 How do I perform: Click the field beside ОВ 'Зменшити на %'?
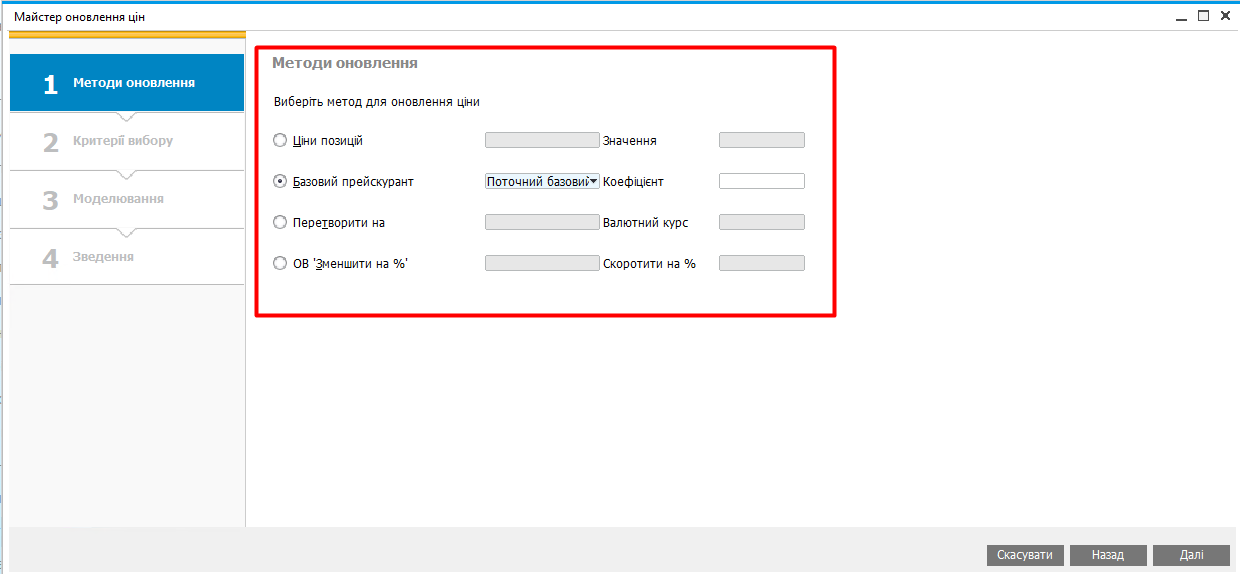point(541,263)
